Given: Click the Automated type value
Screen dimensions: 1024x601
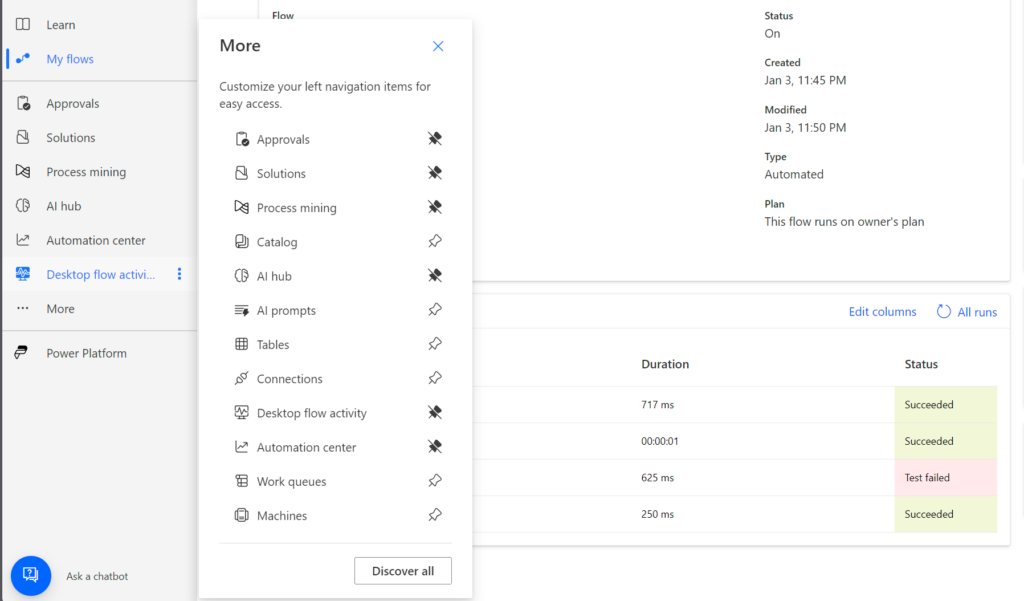Looking at the screenshot, I should (x=794, y=174).
